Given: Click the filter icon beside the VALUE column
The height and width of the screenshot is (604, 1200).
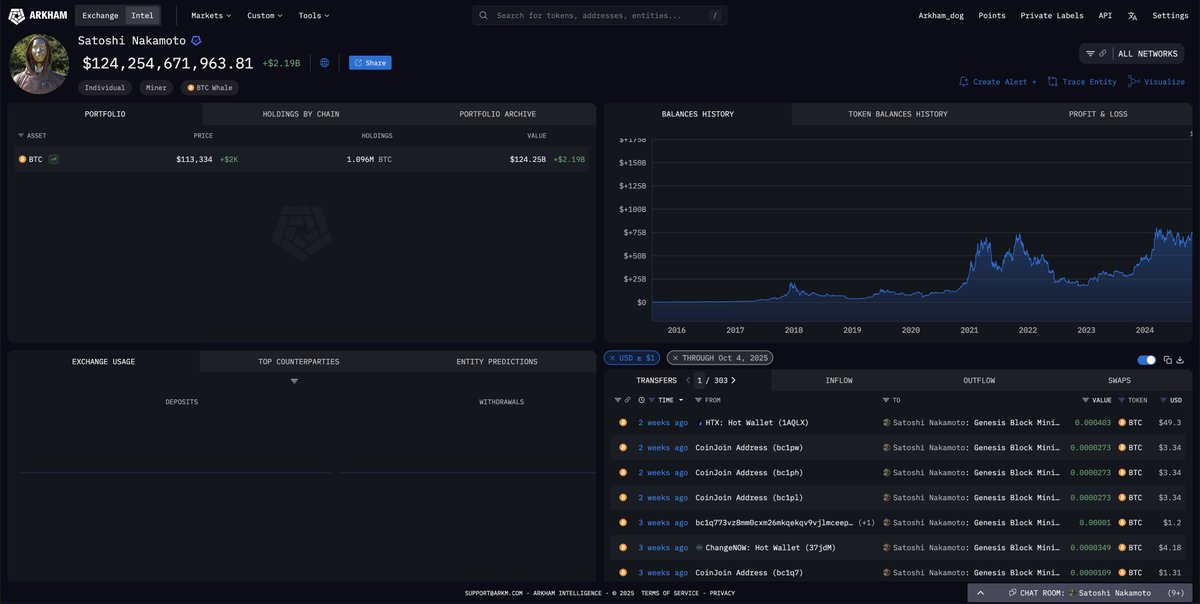Looking at the screenshot, I should [x=1084, y=400].
